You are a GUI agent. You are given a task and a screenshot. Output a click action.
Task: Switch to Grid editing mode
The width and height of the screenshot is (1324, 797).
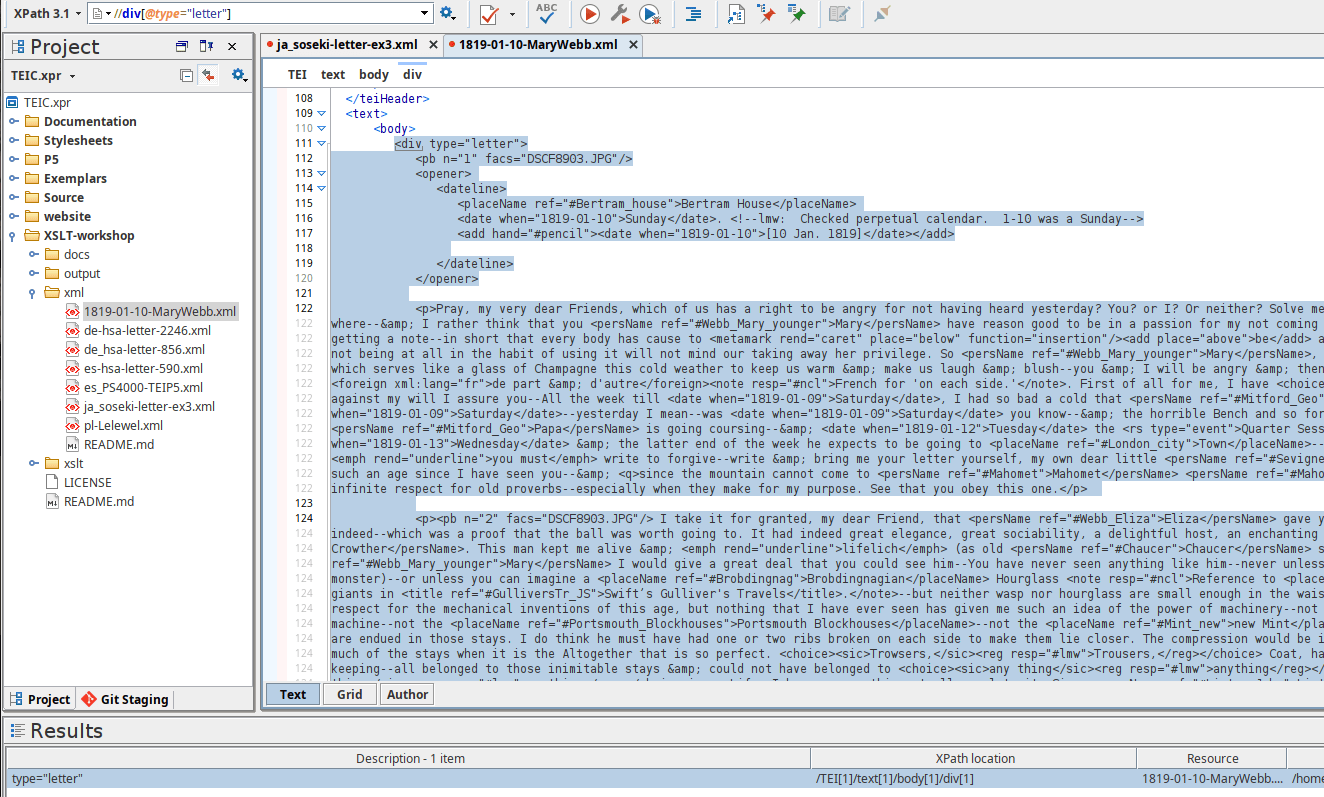click(350, 694)
